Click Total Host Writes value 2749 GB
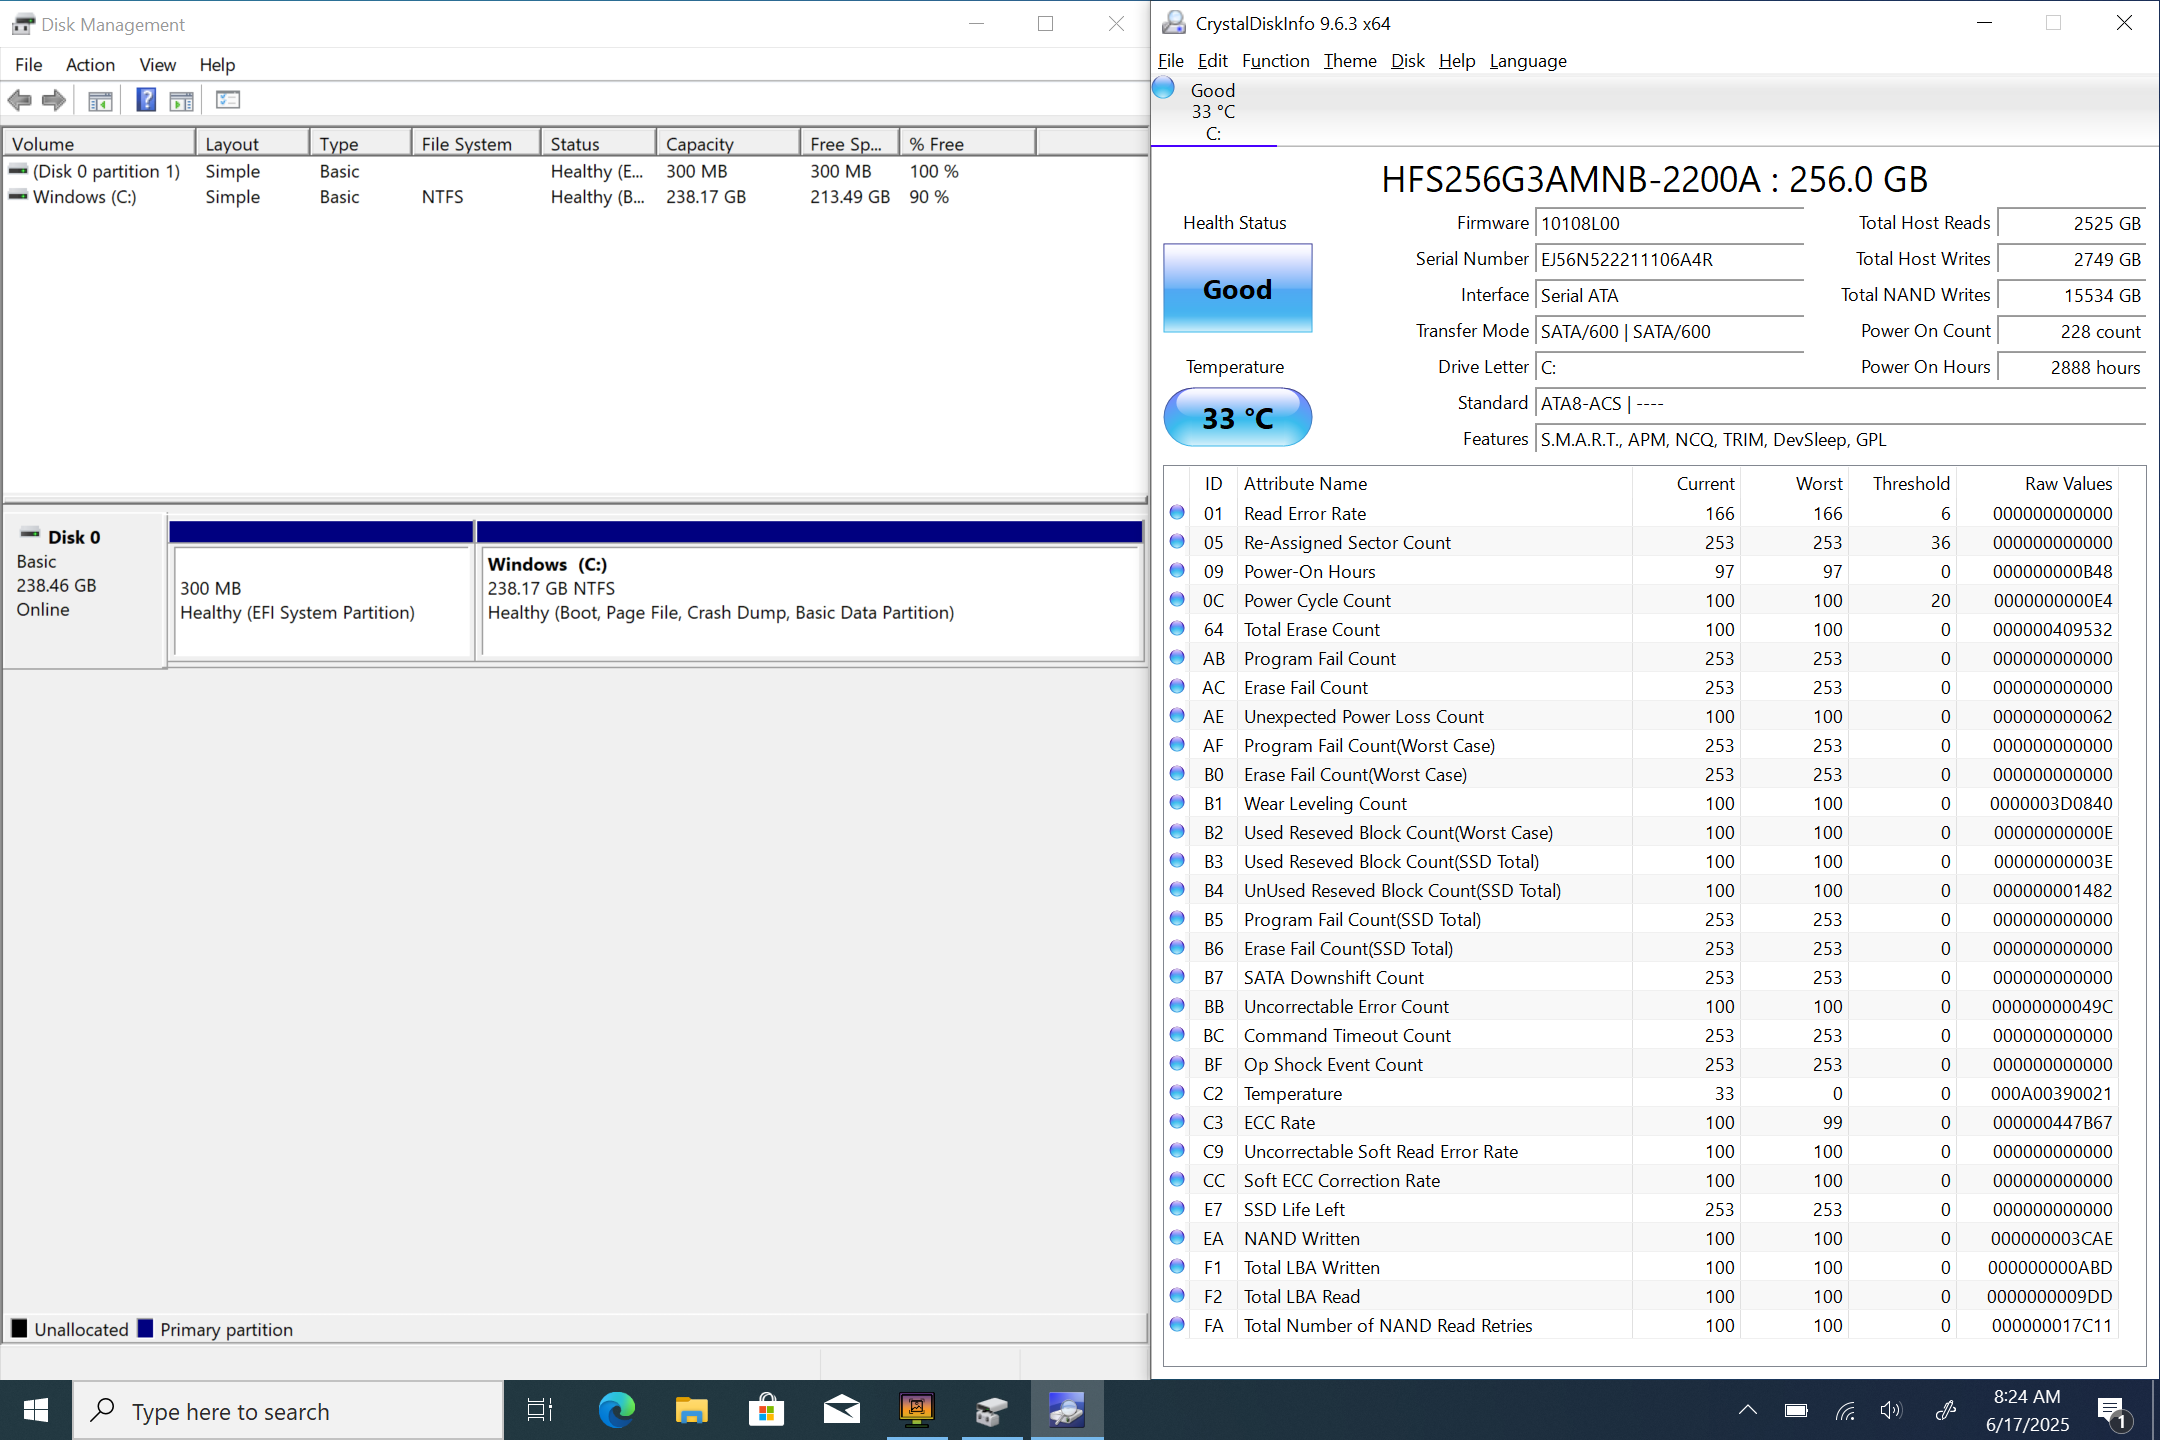This screenshot has width=2160, height=1440. 2071,260
